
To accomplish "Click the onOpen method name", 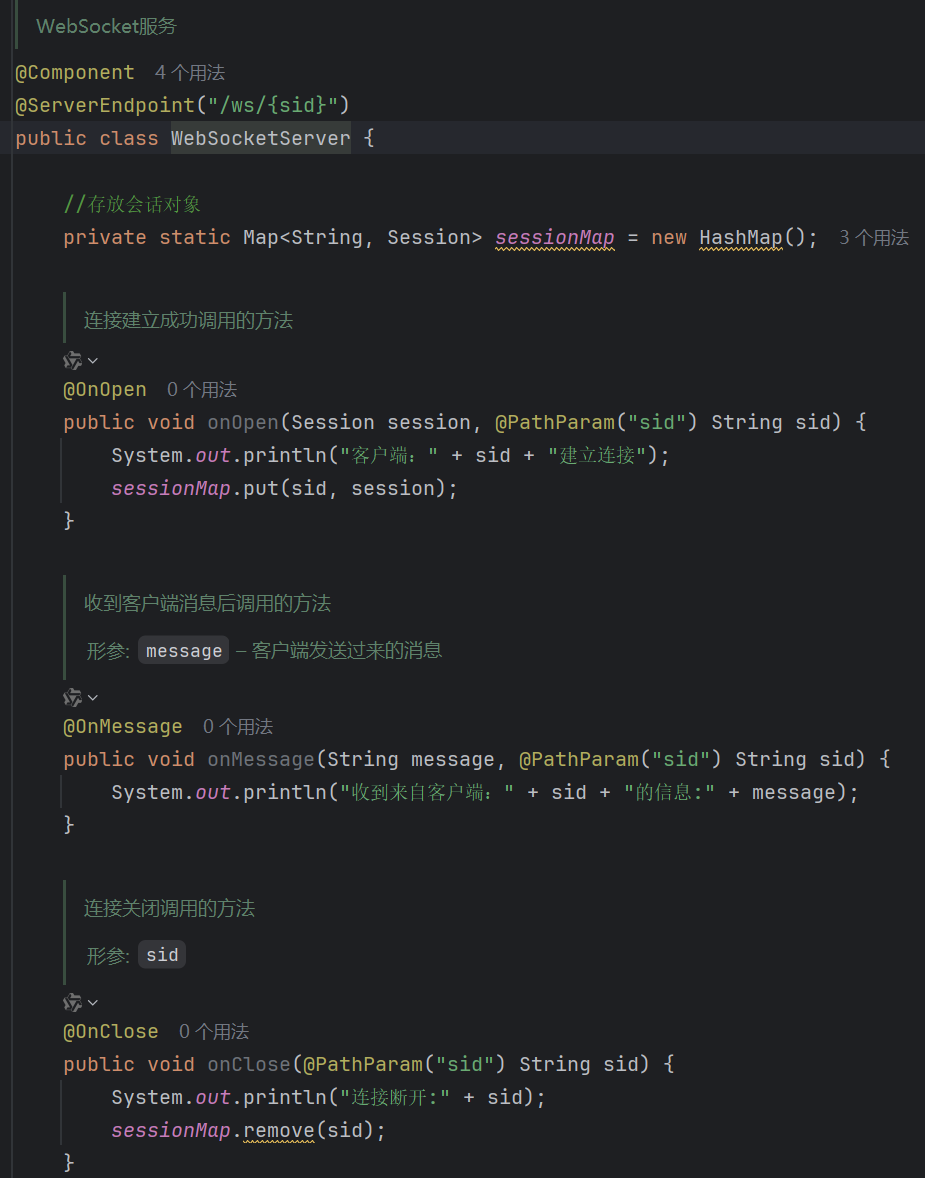I will click(243, 422).
